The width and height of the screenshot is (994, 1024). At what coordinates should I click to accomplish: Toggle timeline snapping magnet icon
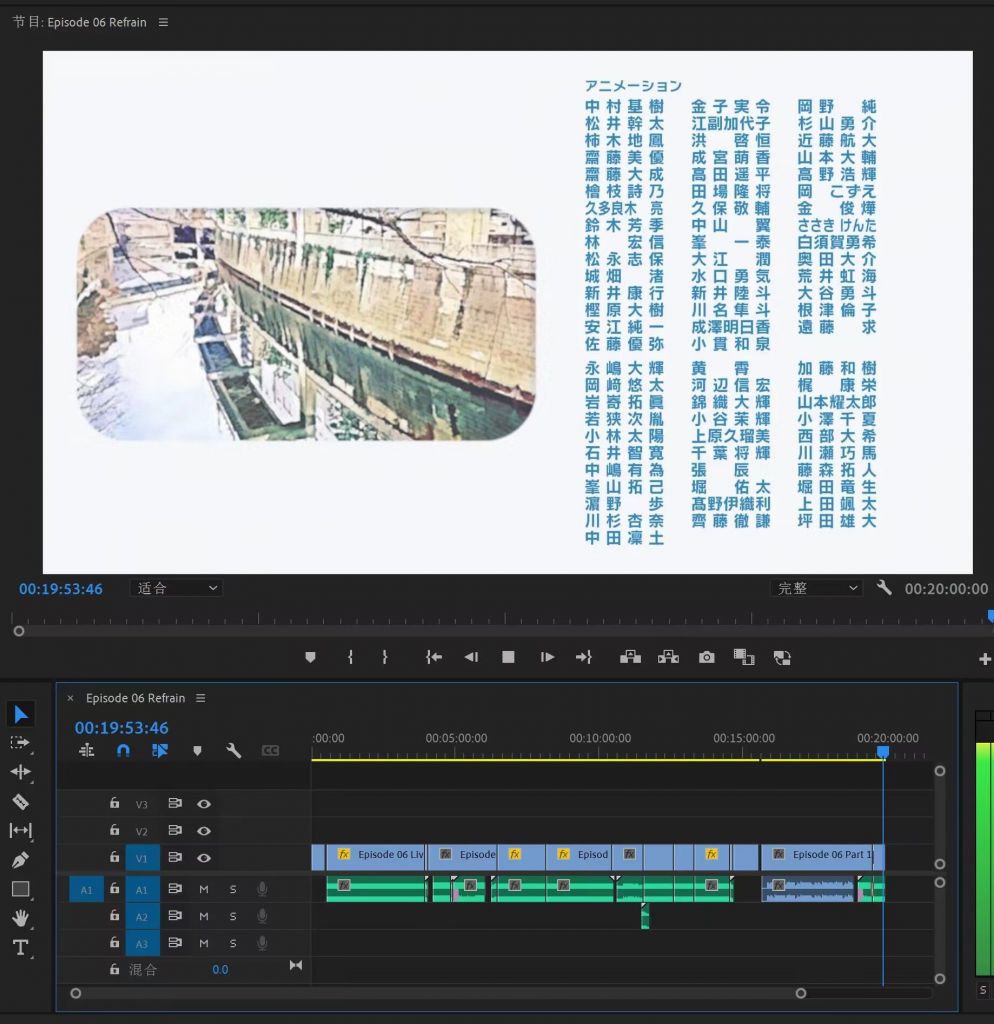click(123, 750)
